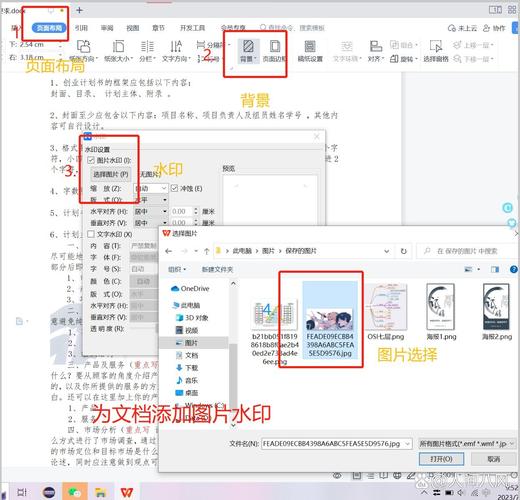Click the volume icon in system tray
The width and height of the screenshot is (520, 500).
(461, 492)
